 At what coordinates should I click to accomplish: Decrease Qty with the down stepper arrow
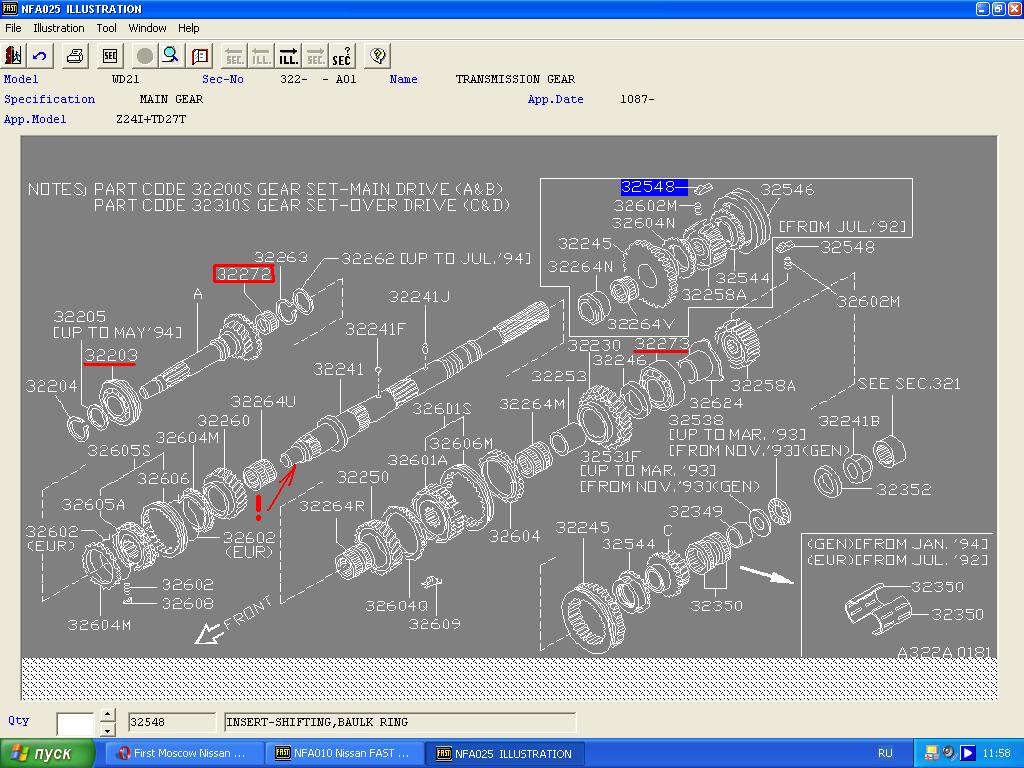[108, 729]
